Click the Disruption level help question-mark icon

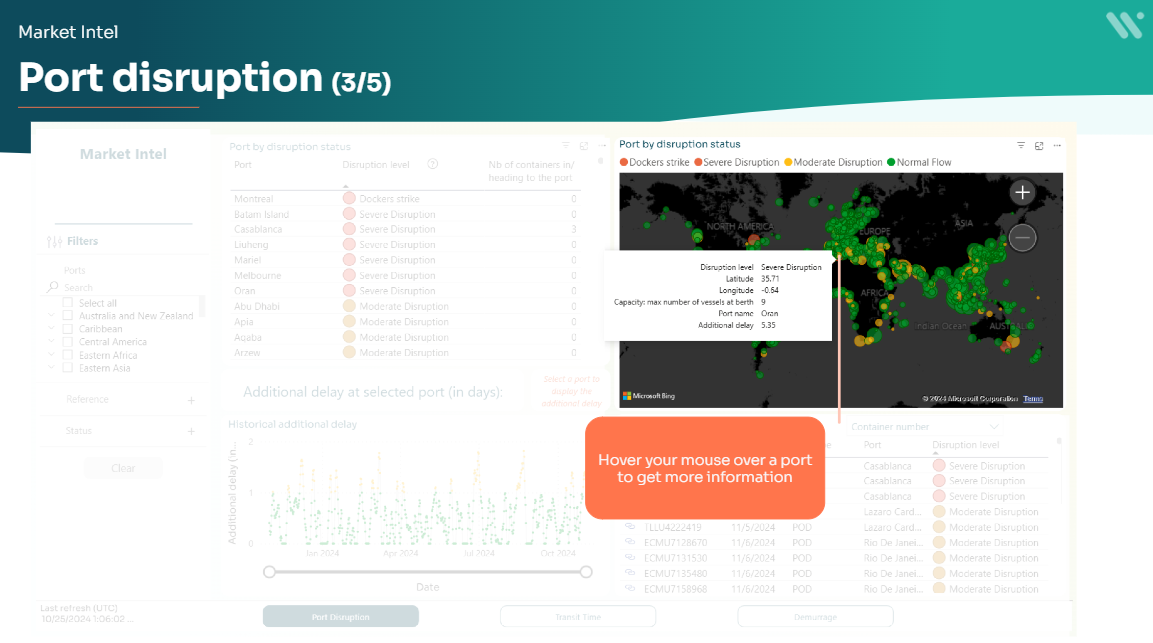pyautogui.click(x=432, y=165)
